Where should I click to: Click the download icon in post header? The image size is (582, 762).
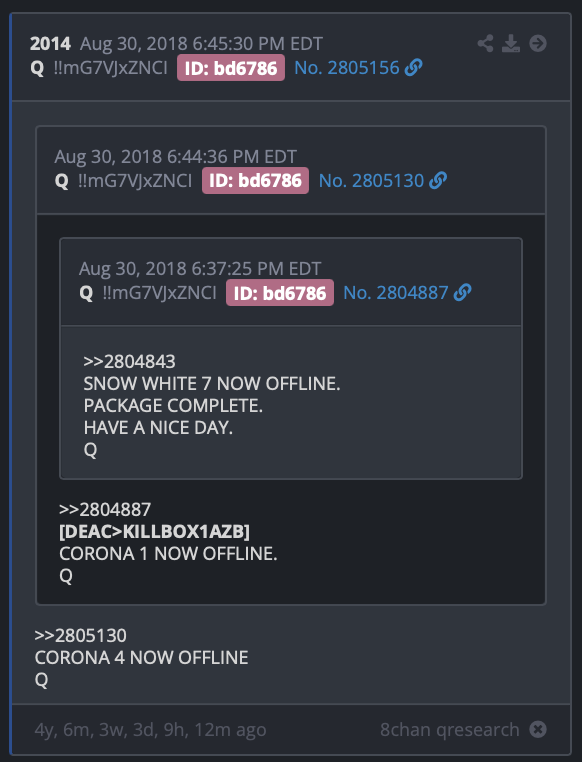click(511, 43)
